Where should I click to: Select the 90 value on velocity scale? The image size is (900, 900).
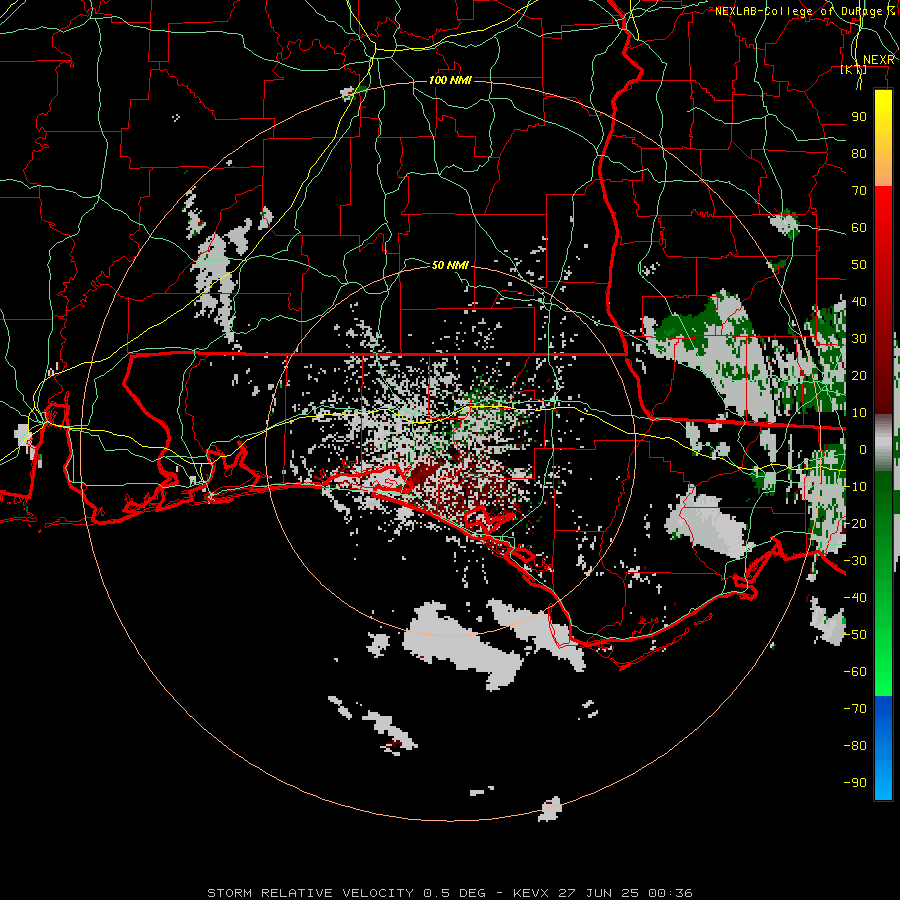pos(859,117)
